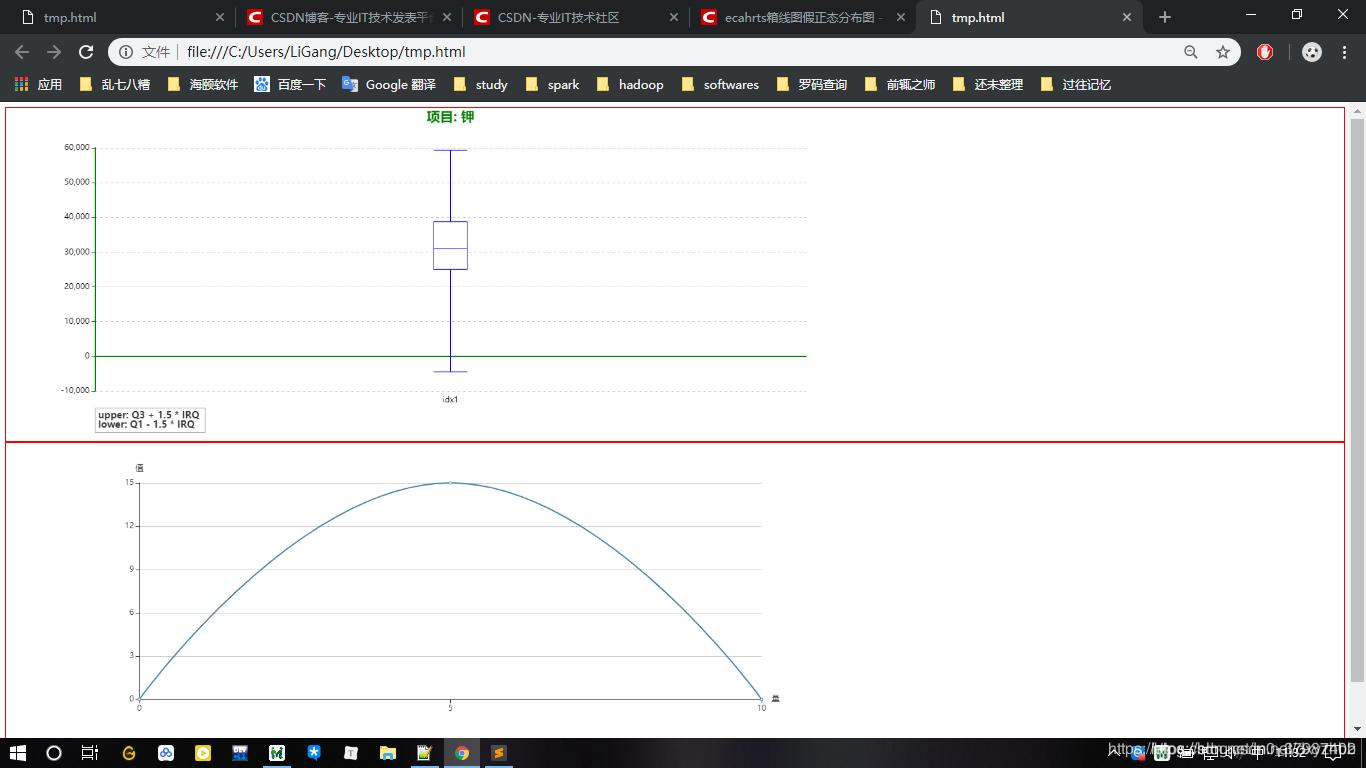The image size is (1366, 768).
Task: Reload the current page
Action: click(86, 52)
